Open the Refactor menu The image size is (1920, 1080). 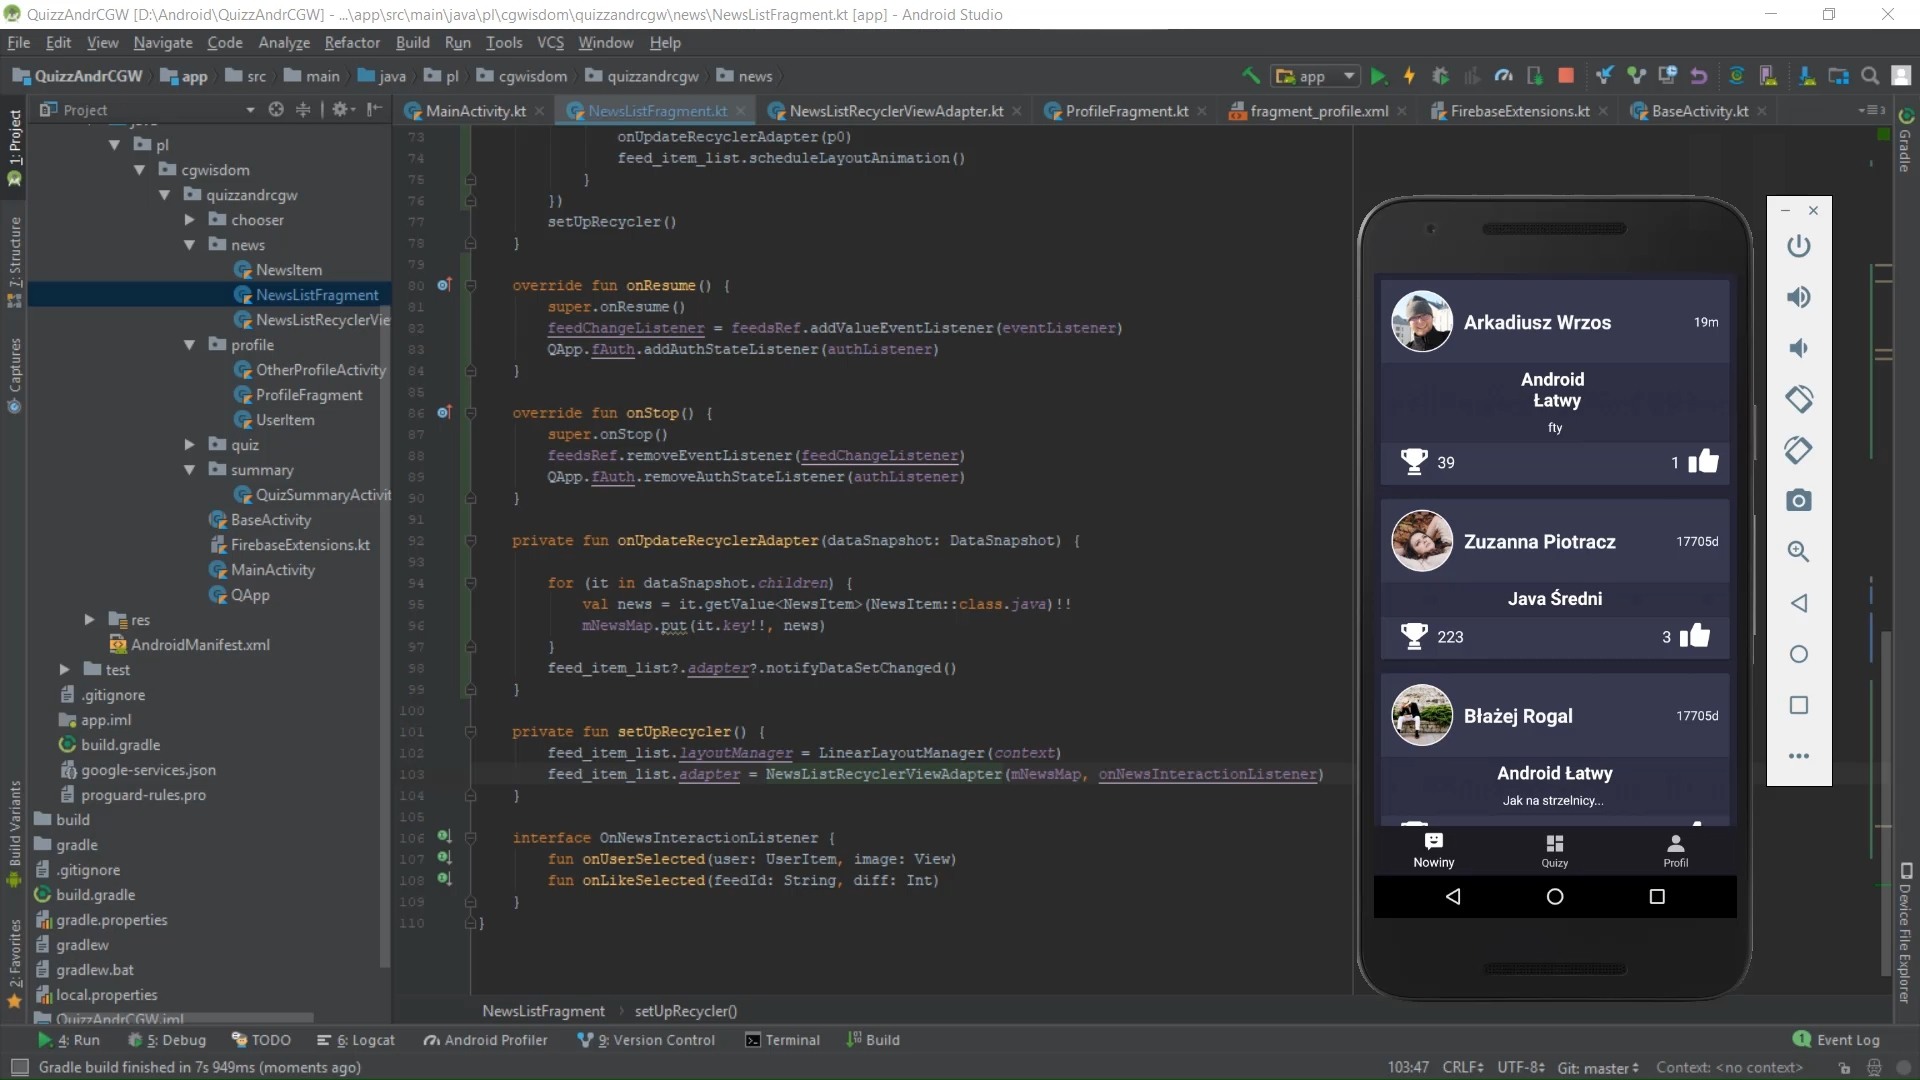point(352,43)
